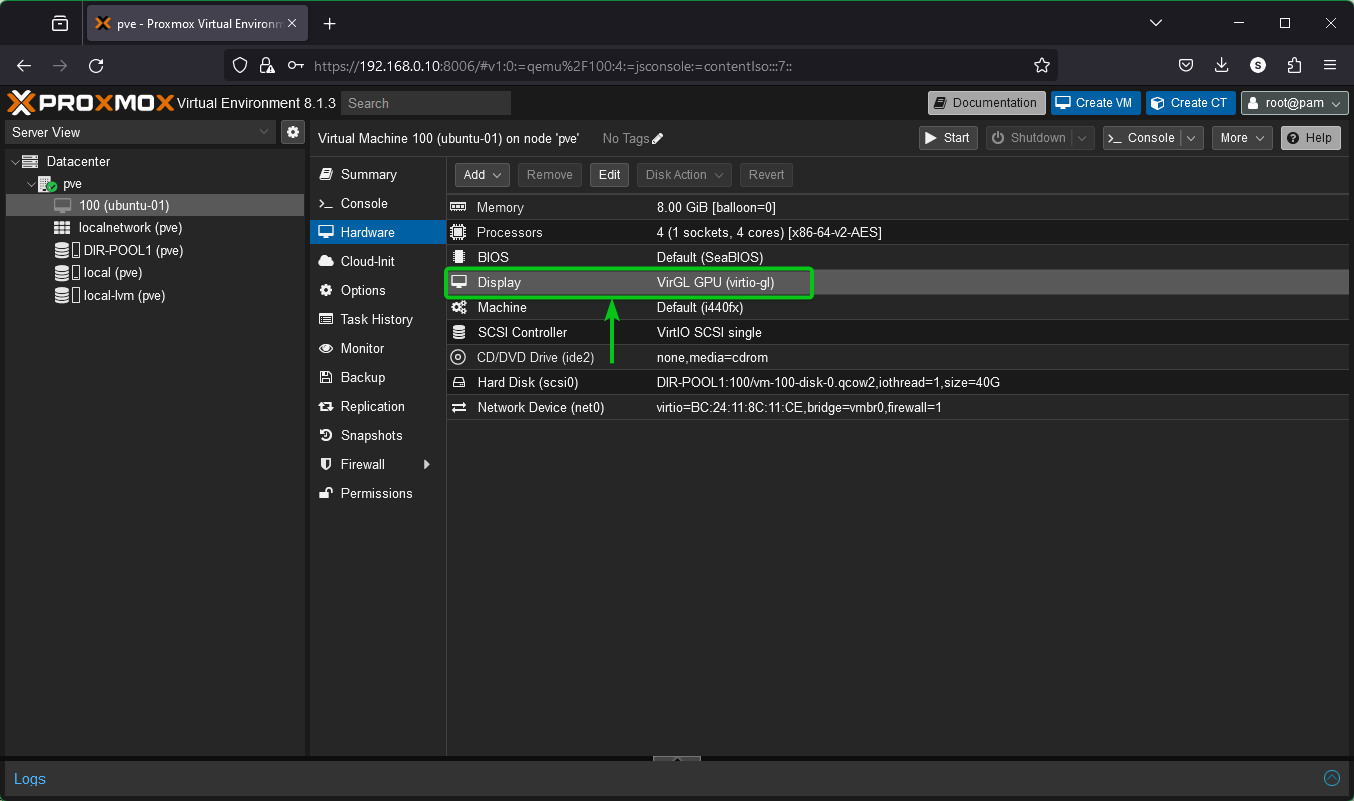Open Firefox View tab icon
The height and width of the screenshot is (801, 1354).
[x=60, y=23]
